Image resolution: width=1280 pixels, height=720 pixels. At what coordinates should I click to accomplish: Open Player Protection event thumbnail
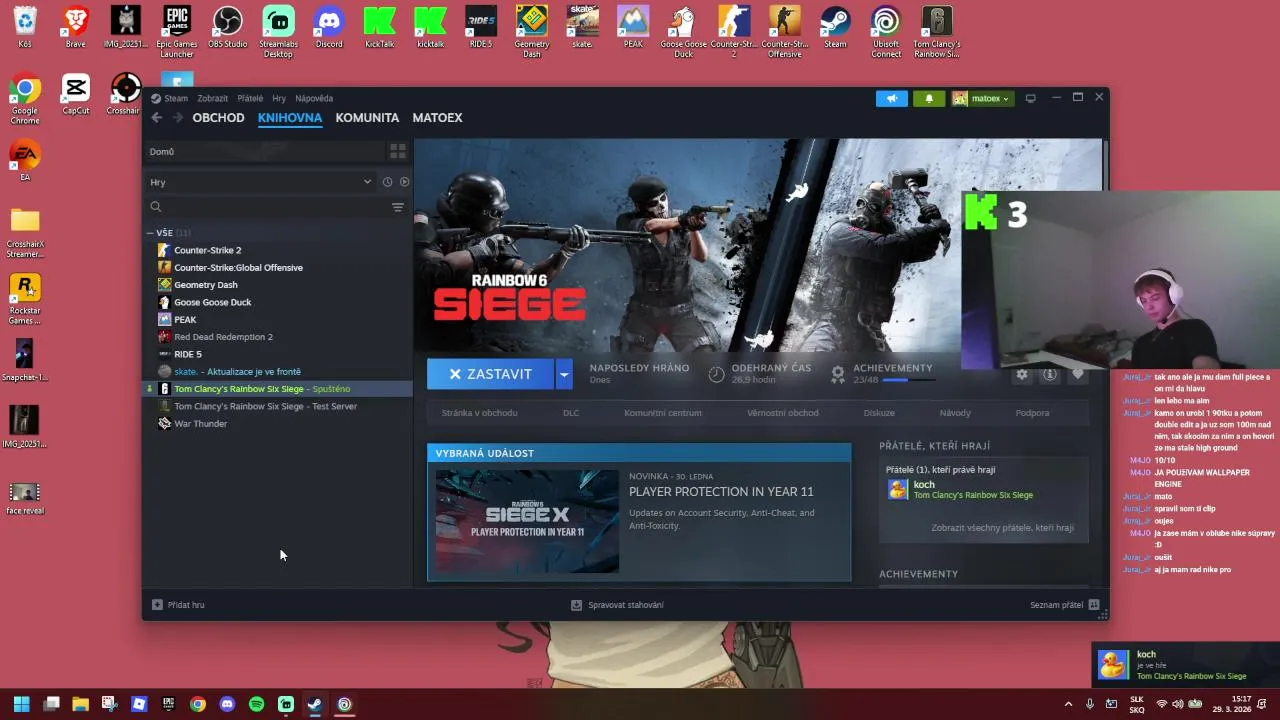[x=527, y=521]
